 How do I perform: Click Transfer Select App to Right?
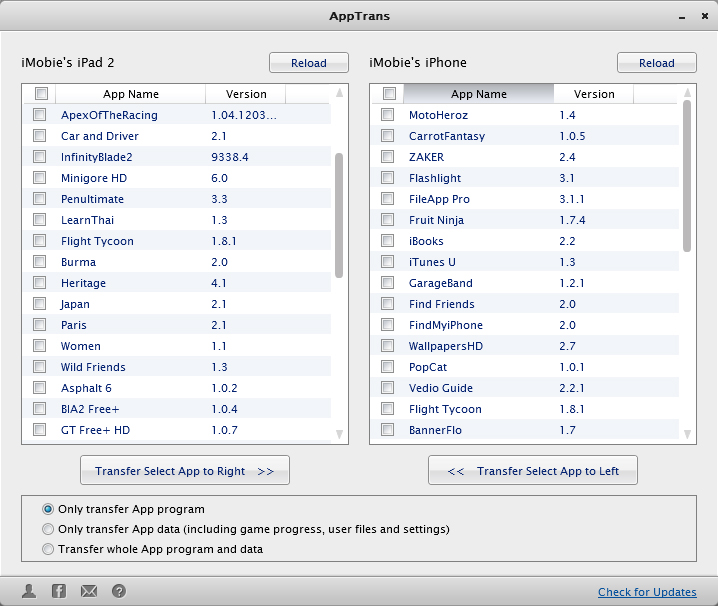pos(185,470)
